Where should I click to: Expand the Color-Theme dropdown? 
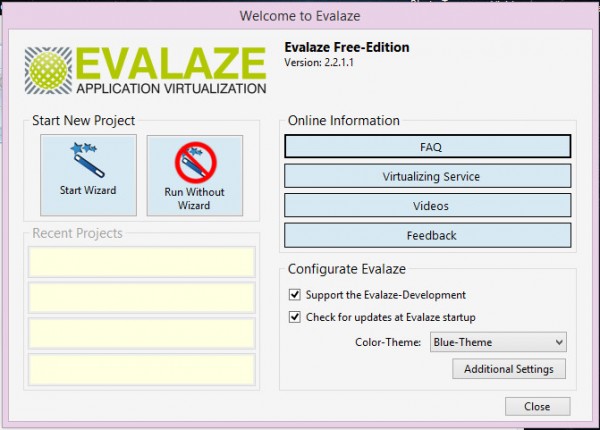(498, 342)
